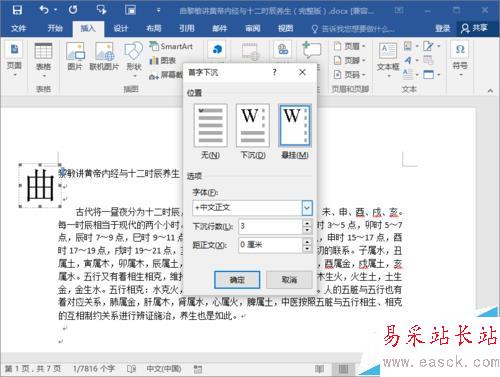Confirm the dialog with 确定

click(x=237, y=280)
